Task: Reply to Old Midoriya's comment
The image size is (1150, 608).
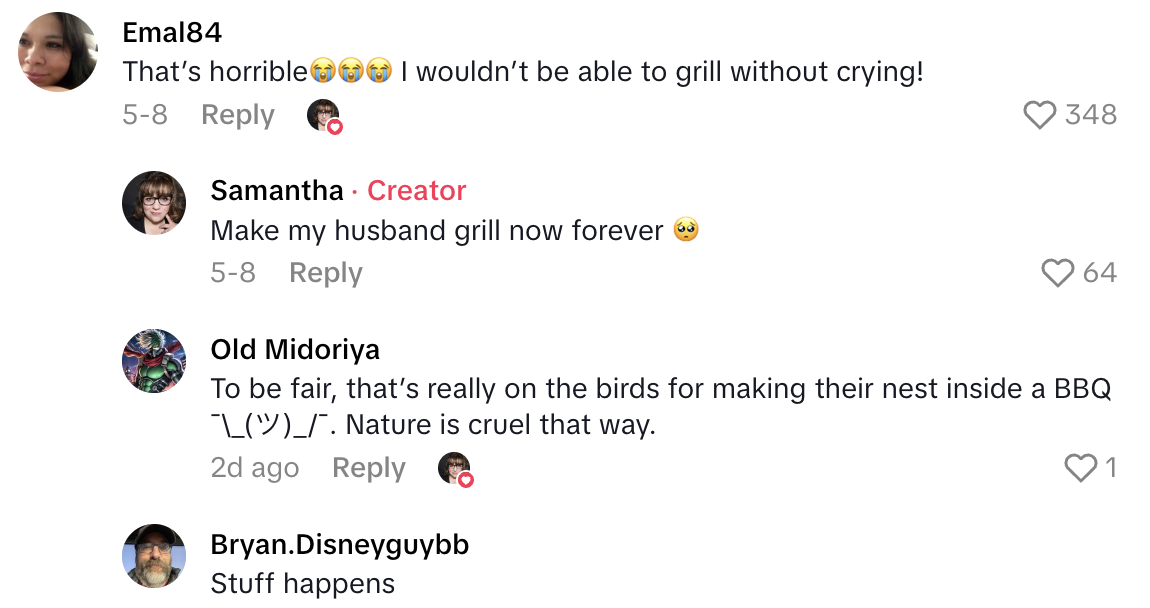Action: 368,468
